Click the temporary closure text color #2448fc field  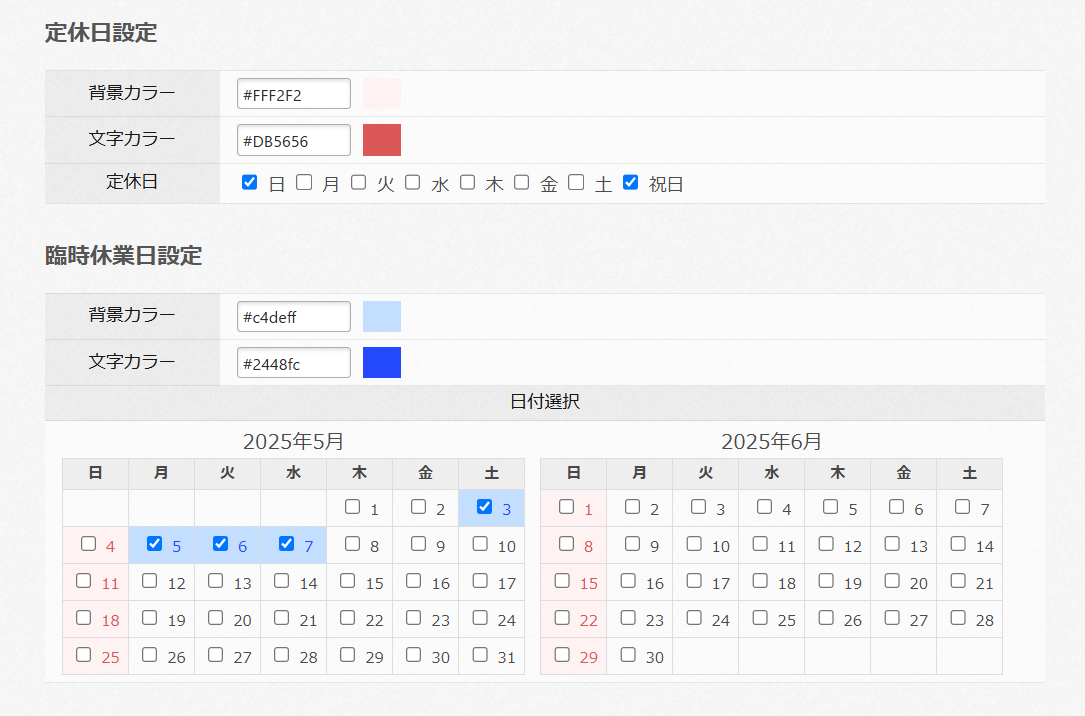[294, 363]
